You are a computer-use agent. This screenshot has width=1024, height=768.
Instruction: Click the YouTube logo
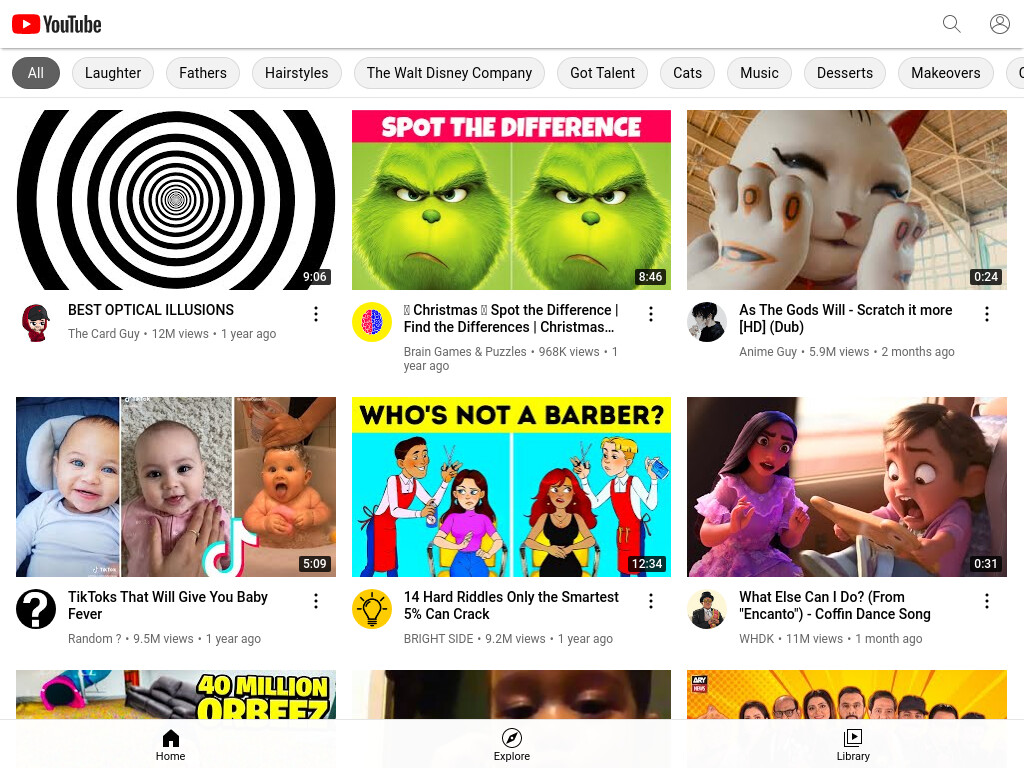(x=57, y=24)
